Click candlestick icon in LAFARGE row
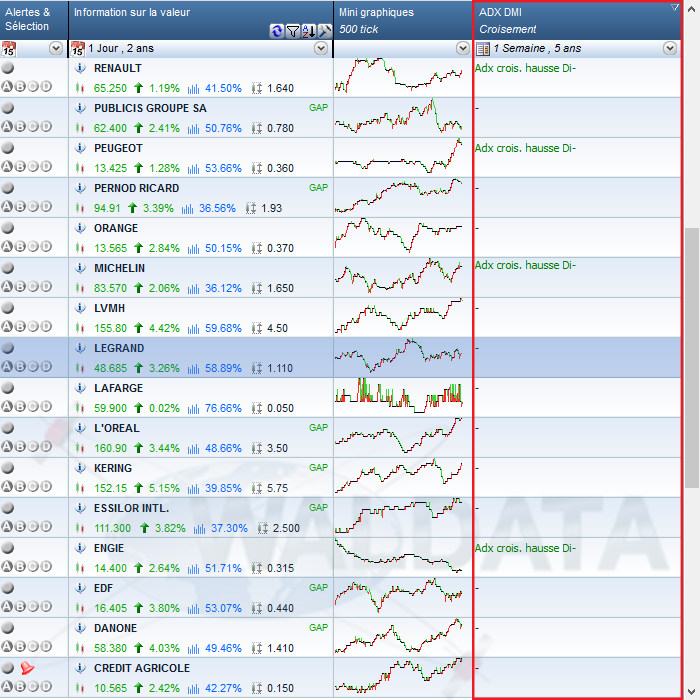The height and width of the screenshot is (700, 700). [x=80, y=408]
